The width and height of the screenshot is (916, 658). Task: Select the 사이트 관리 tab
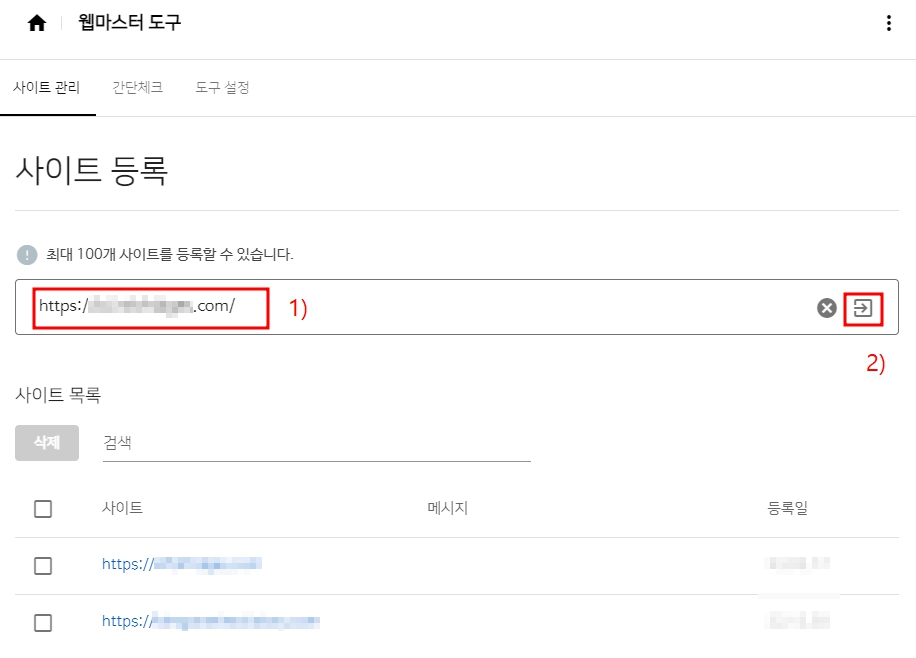pos(48,88)
